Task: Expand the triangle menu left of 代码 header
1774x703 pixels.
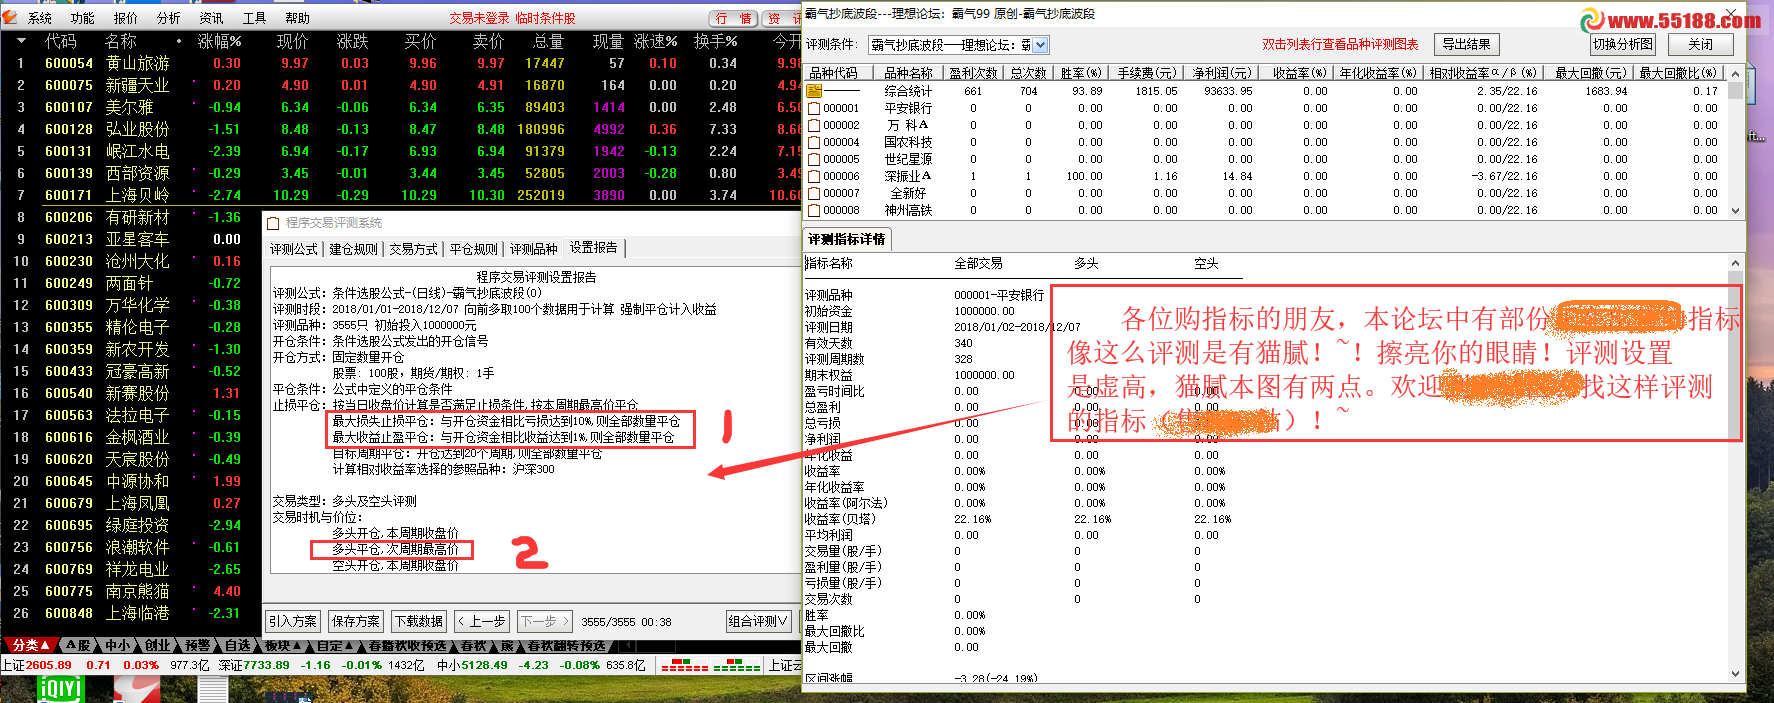Action: tap(21, 41)
